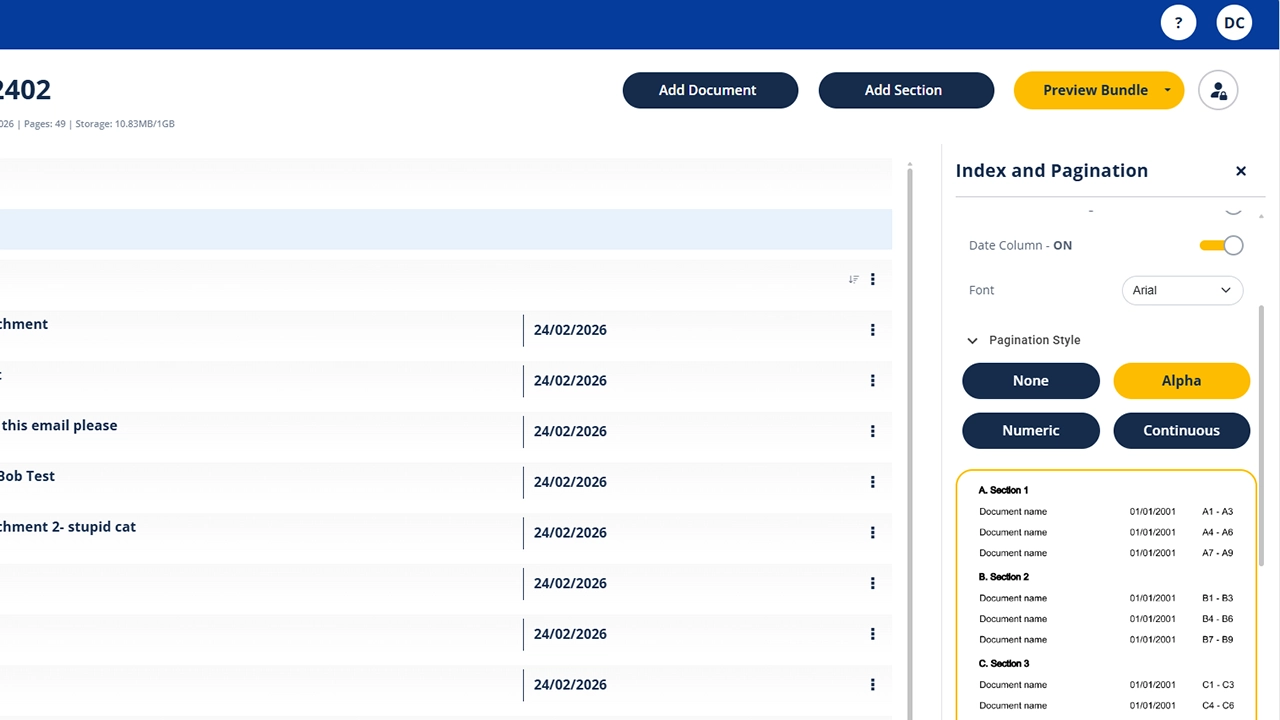Open the Font dropdown showing Arial
1280x720 pixels.
click(x=1182, y=290)
